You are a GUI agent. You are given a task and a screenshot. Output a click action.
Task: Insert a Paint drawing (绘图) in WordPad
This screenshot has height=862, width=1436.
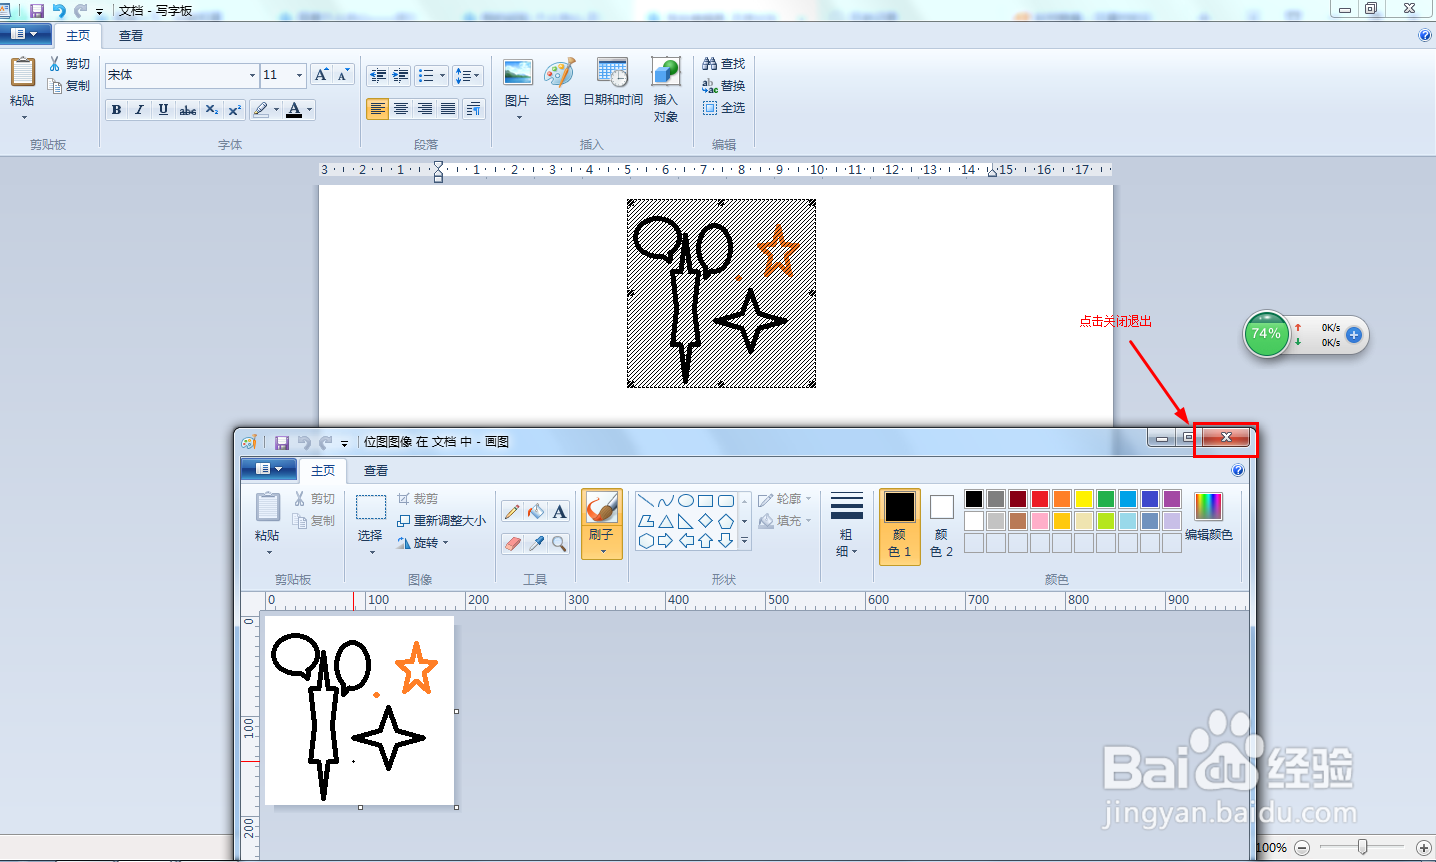point(559,74)
